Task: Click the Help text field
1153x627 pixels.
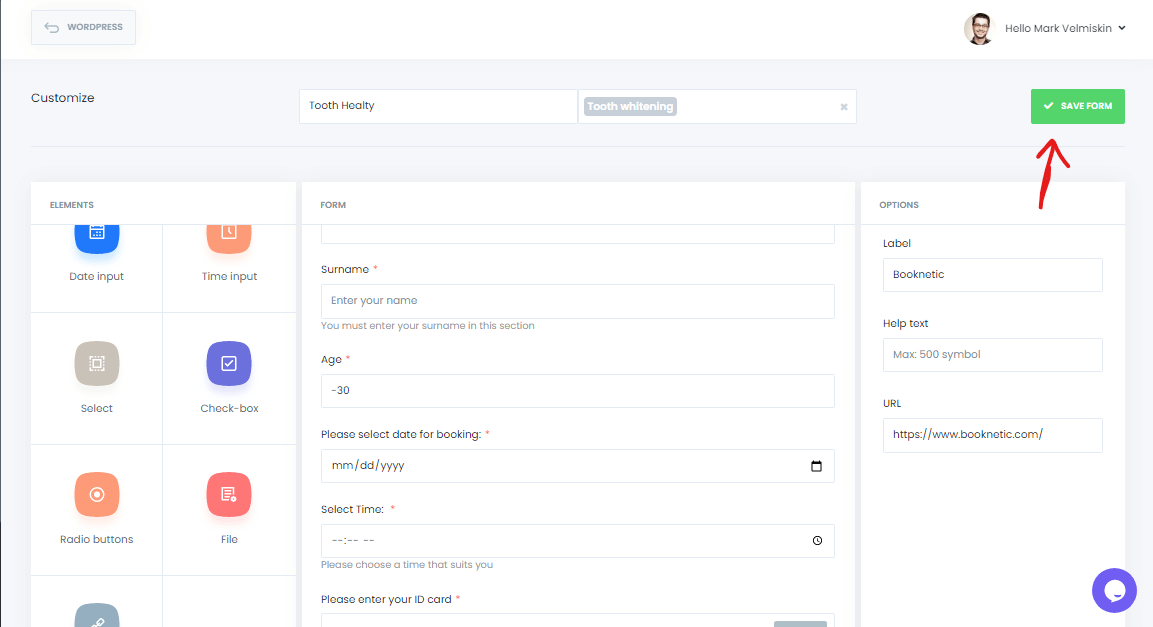Action: [992, 355]
